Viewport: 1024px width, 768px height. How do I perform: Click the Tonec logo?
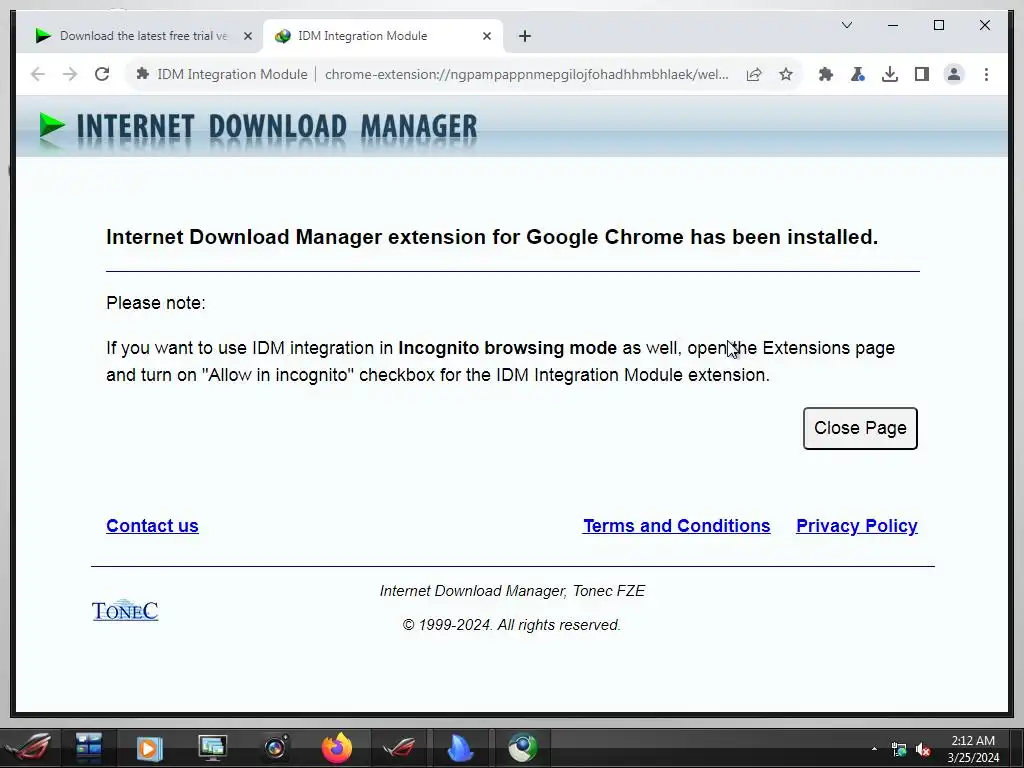tap(125, 611)
